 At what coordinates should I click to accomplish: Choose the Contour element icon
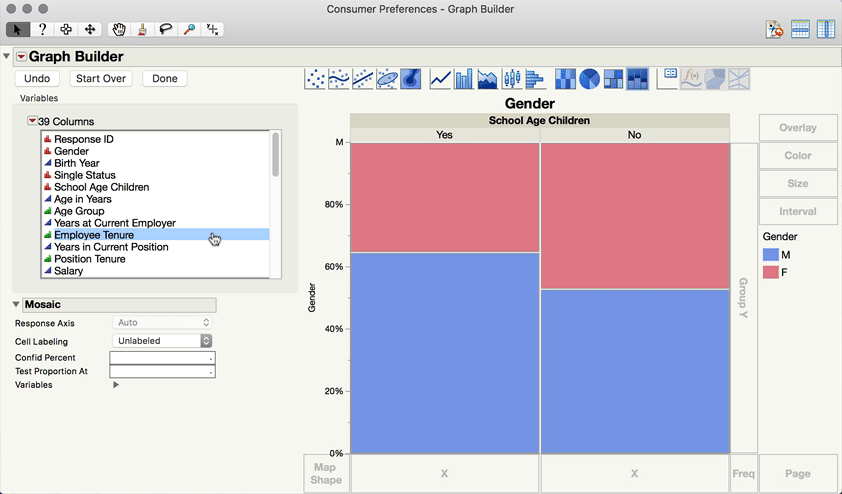tap(411, 79)
